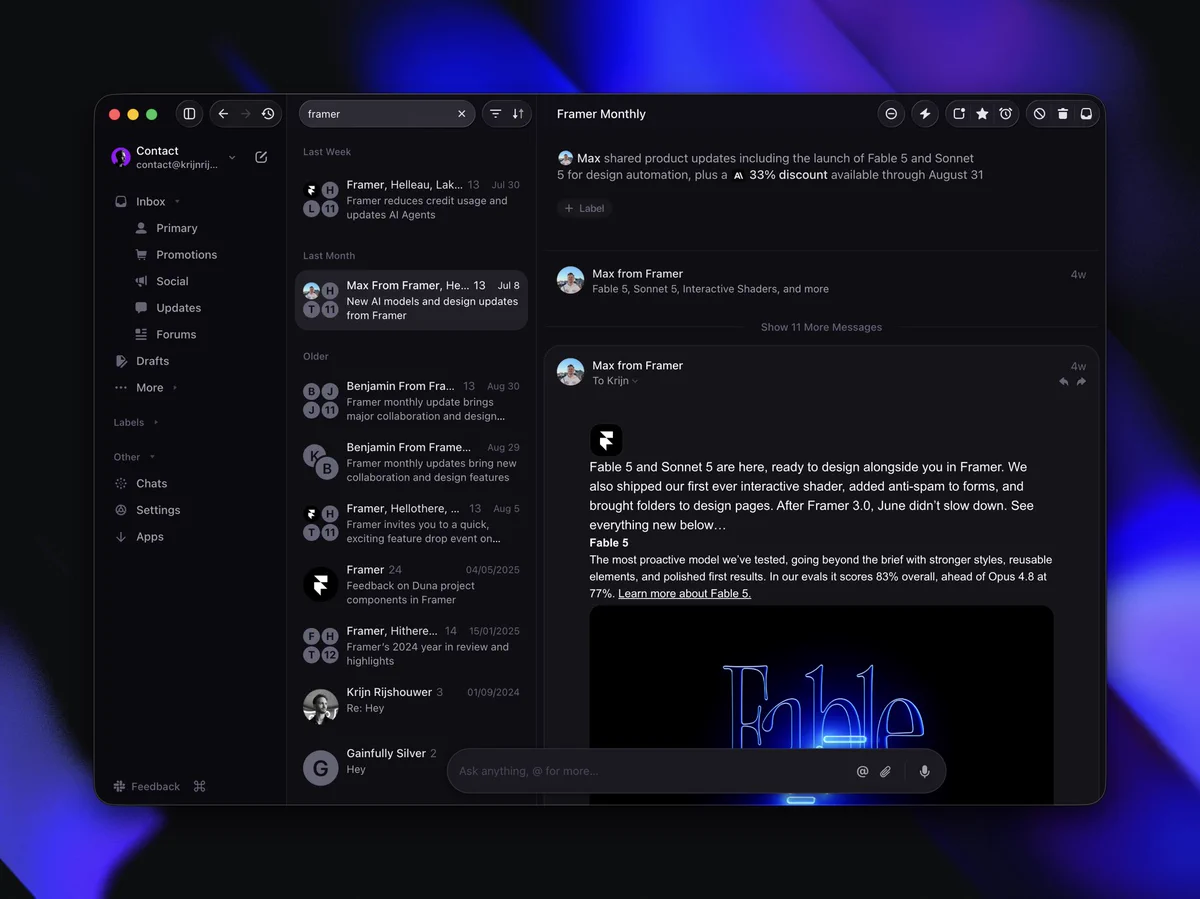The image size is (1200, 899).
Task: Star the Framer Monthly thread
Action: pyautogui.click(x=982, y=114)
